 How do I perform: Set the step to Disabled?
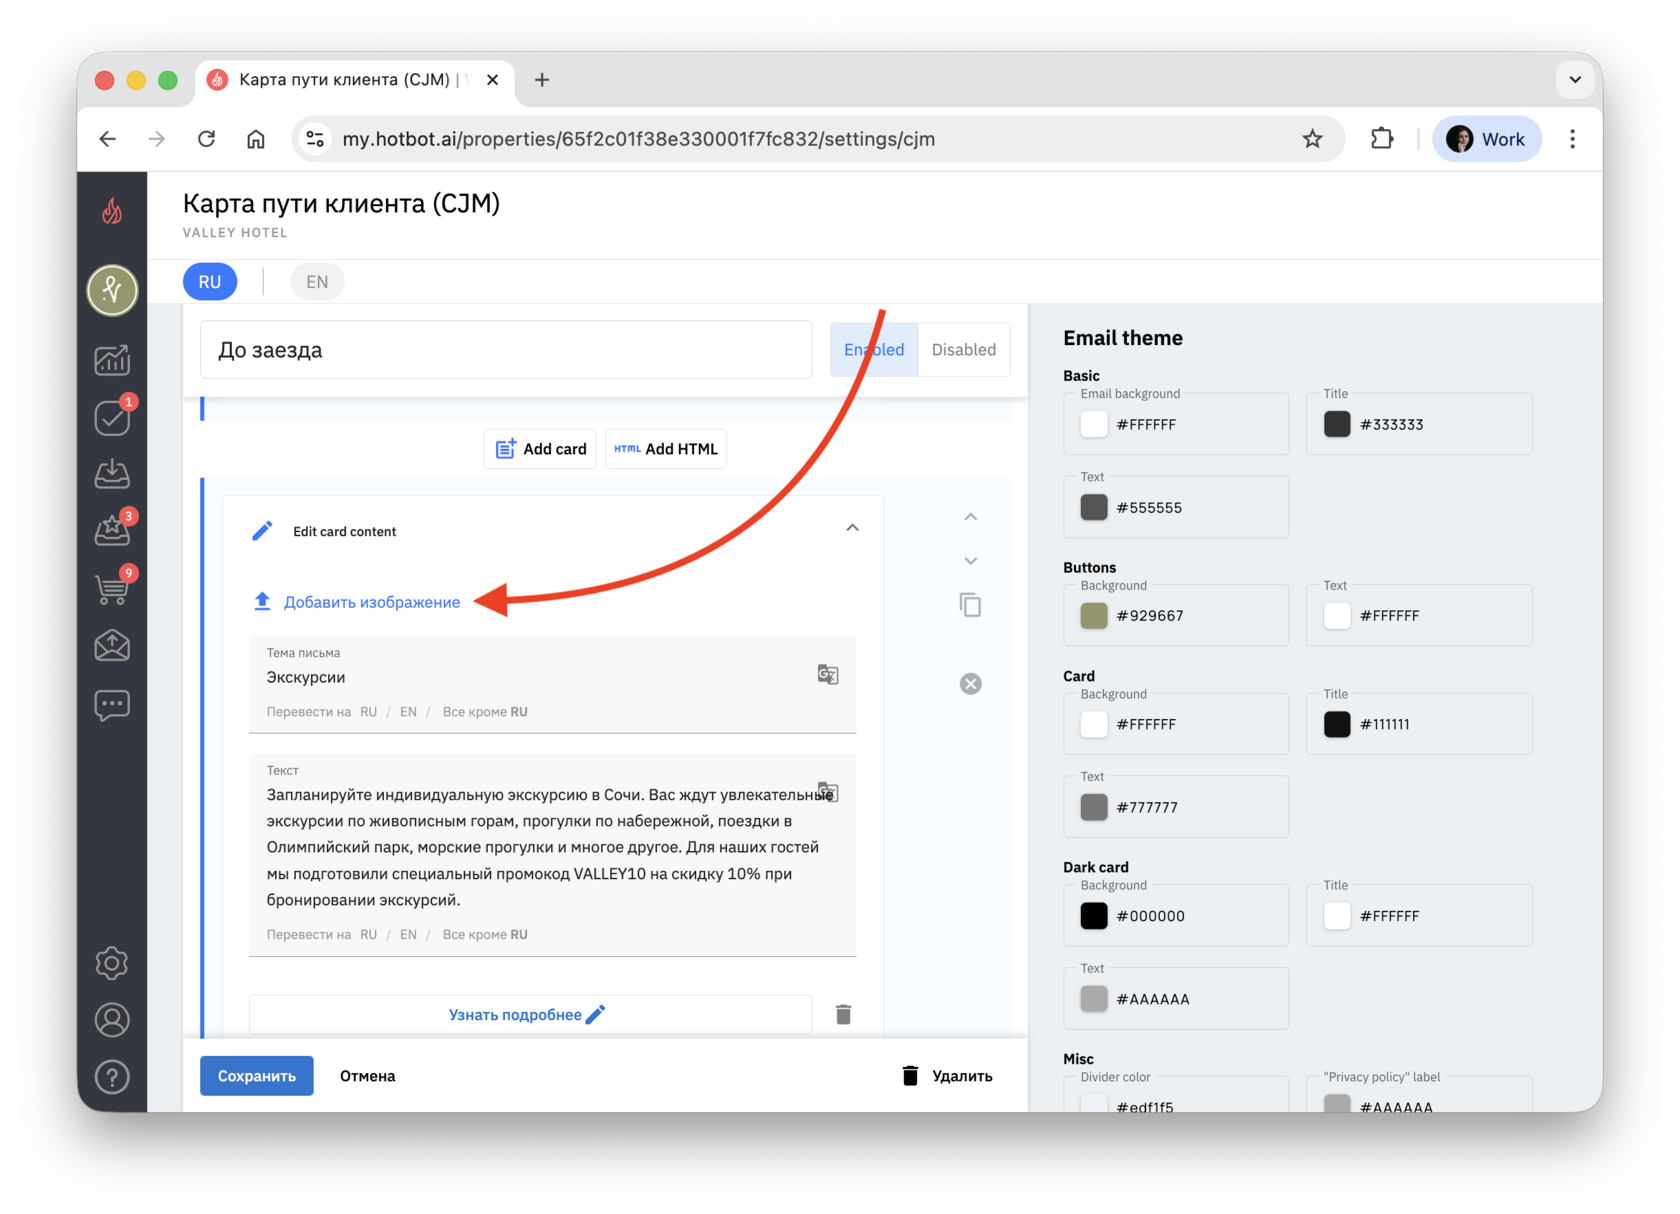964,350
